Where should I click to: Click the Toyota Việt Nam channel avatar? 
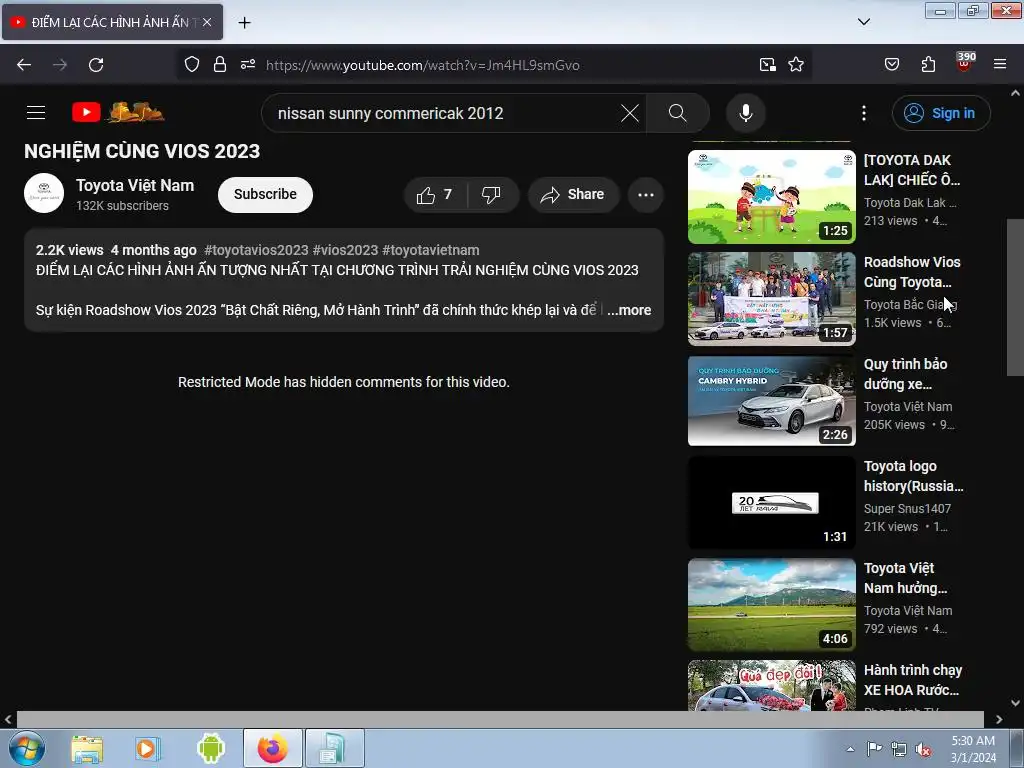[x=44, y=193]
